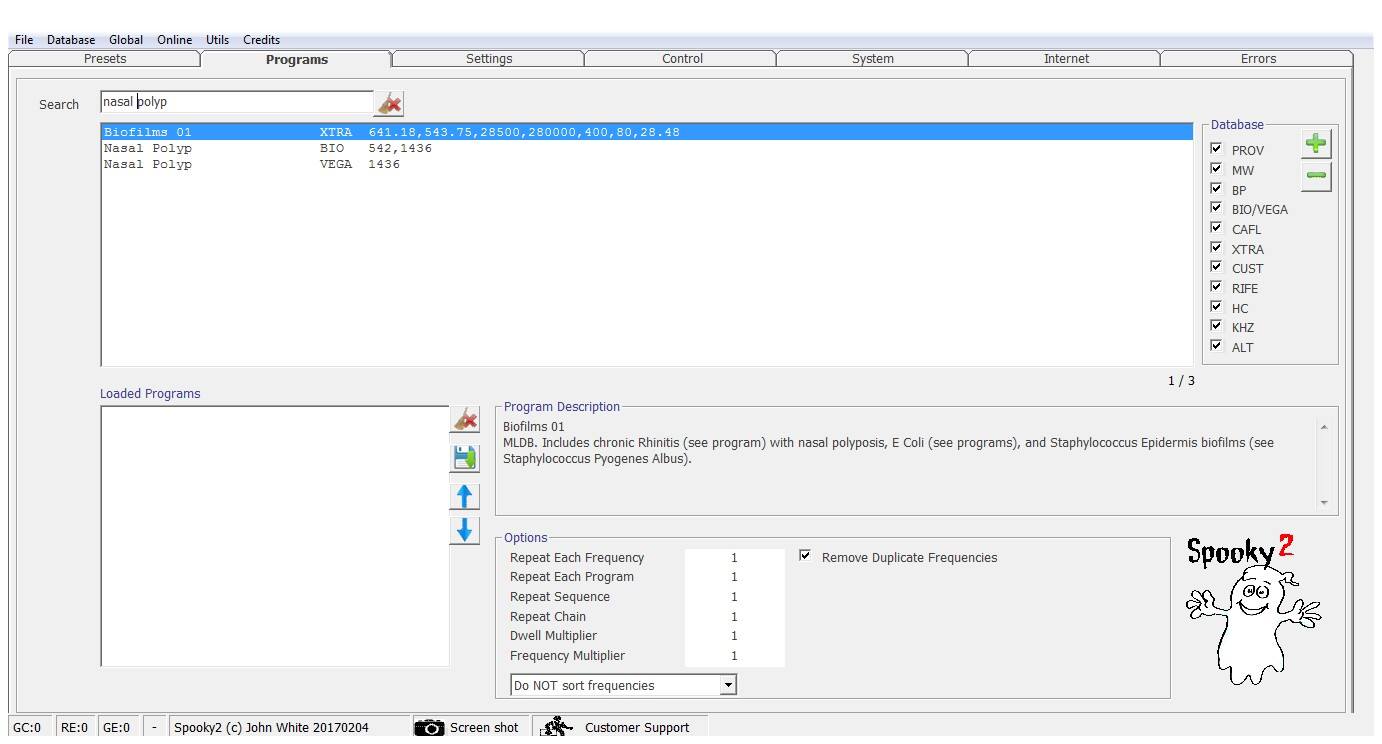This screenshot has width=1382, height=744.
Task: Click the RE:0 status indicator
Action: coord(75,727)
